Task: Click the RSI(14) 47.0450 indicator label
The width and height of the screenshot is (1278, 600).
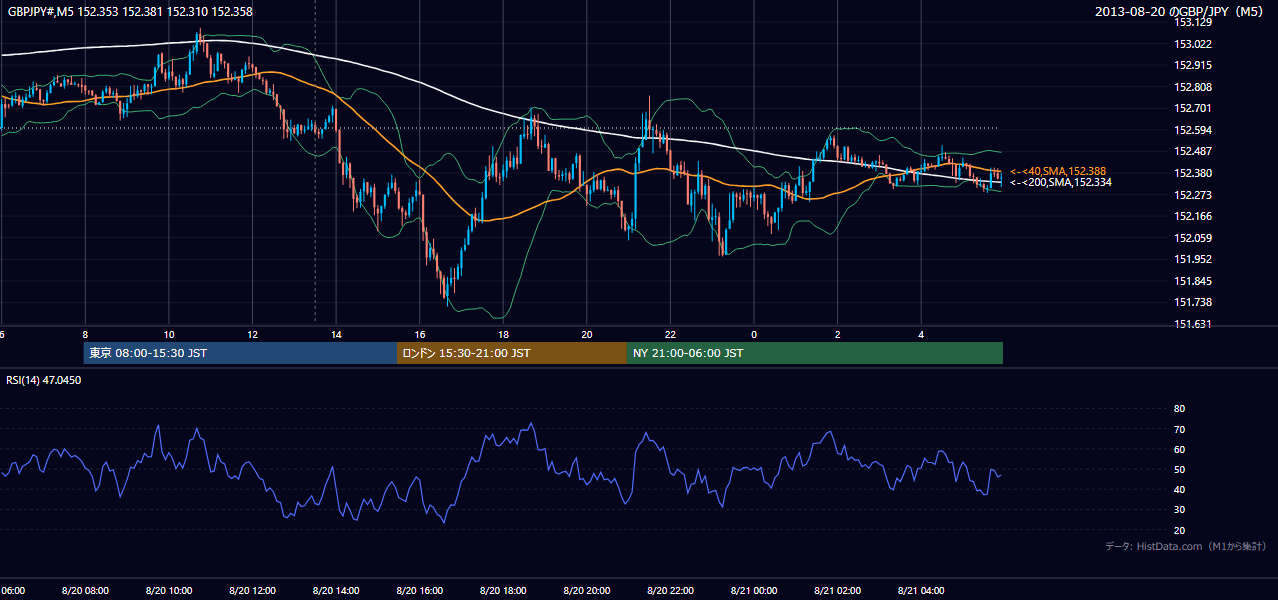Action: pyautogui.click(x=43, y=380)
